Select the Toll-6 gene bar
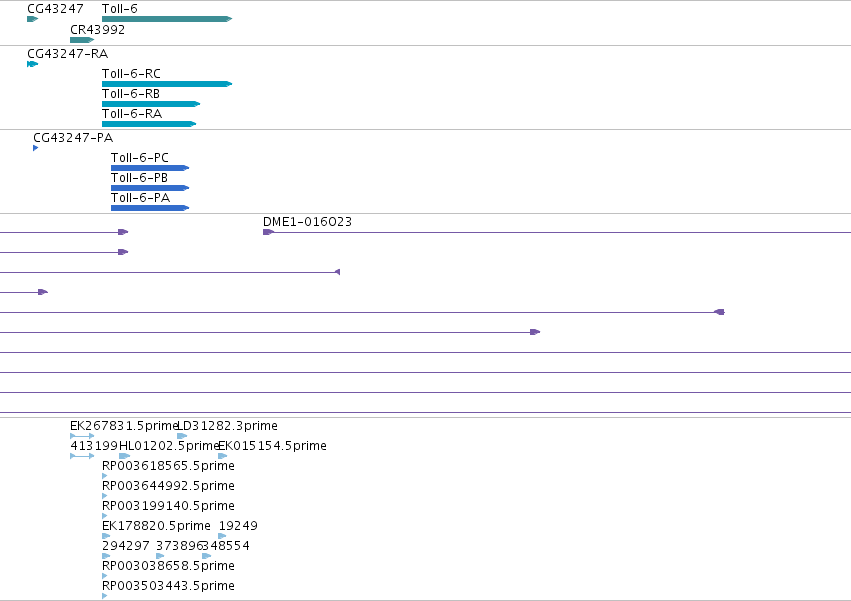This screenshot has height=601, width=851. point(167,19)
